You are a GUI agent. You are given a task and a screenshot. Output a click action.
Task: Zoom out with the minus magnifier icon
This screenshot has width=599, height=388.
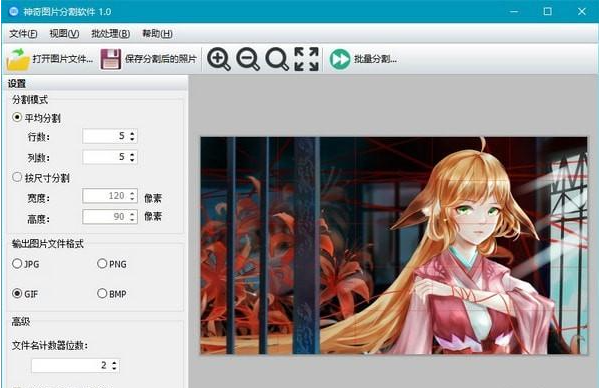pyautogui.click(x=248, y=59)
